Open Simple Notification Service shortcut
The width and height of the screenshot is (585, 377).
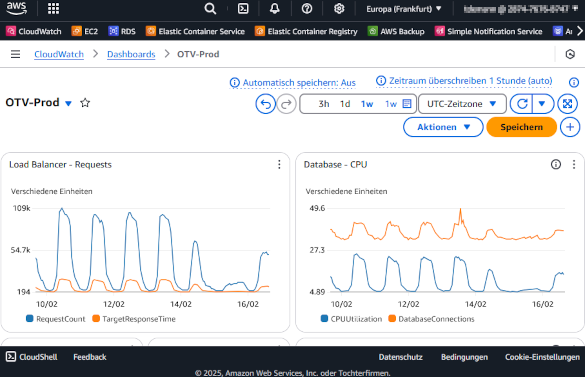click(x=488, y=31)
